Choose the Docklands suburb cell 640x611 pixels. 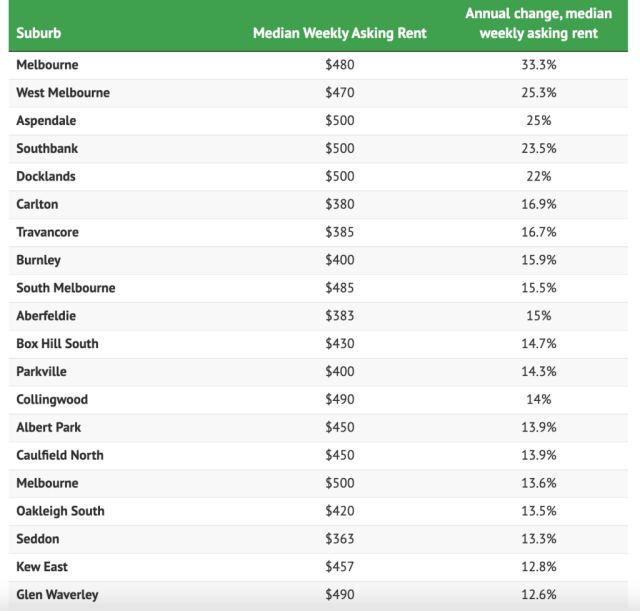click(x=46, y=177)
